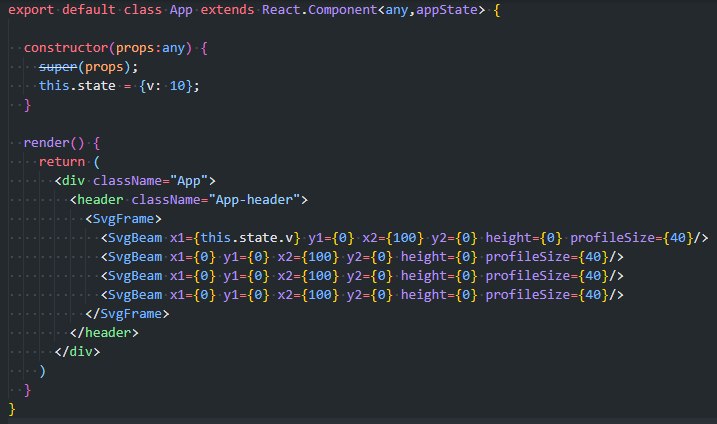Click 'props:any' in the constructor parameters

[150, 48]
